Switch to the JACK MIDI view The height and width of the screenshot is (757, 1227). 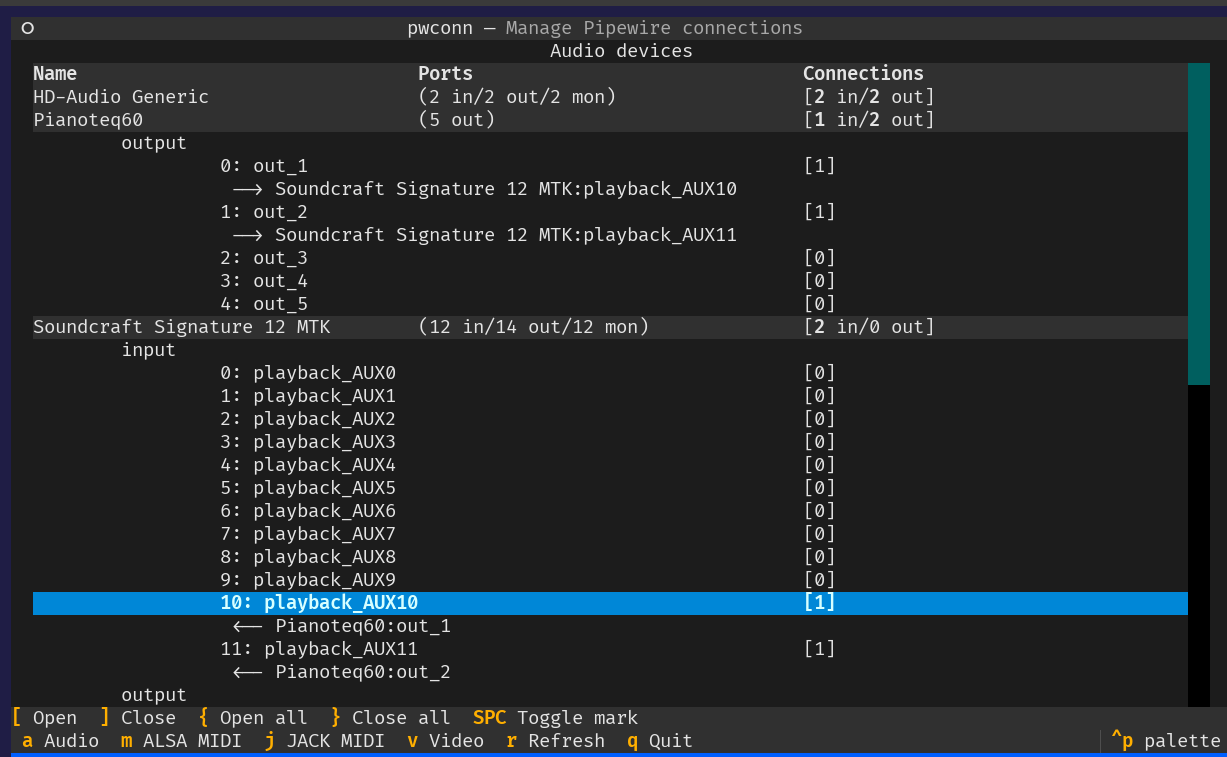[324, 741]
